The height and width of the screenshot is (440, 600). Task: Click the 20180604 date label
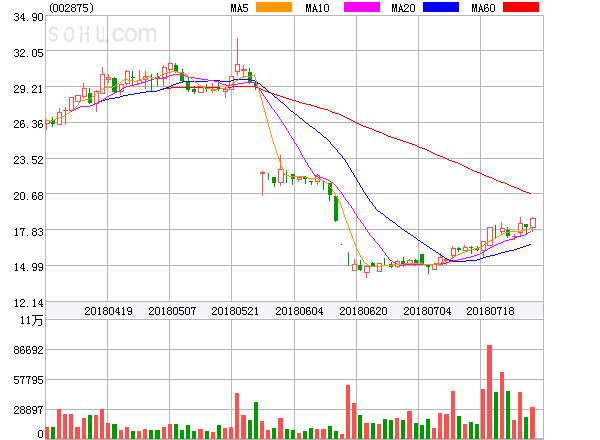click(x=299, y=311)
